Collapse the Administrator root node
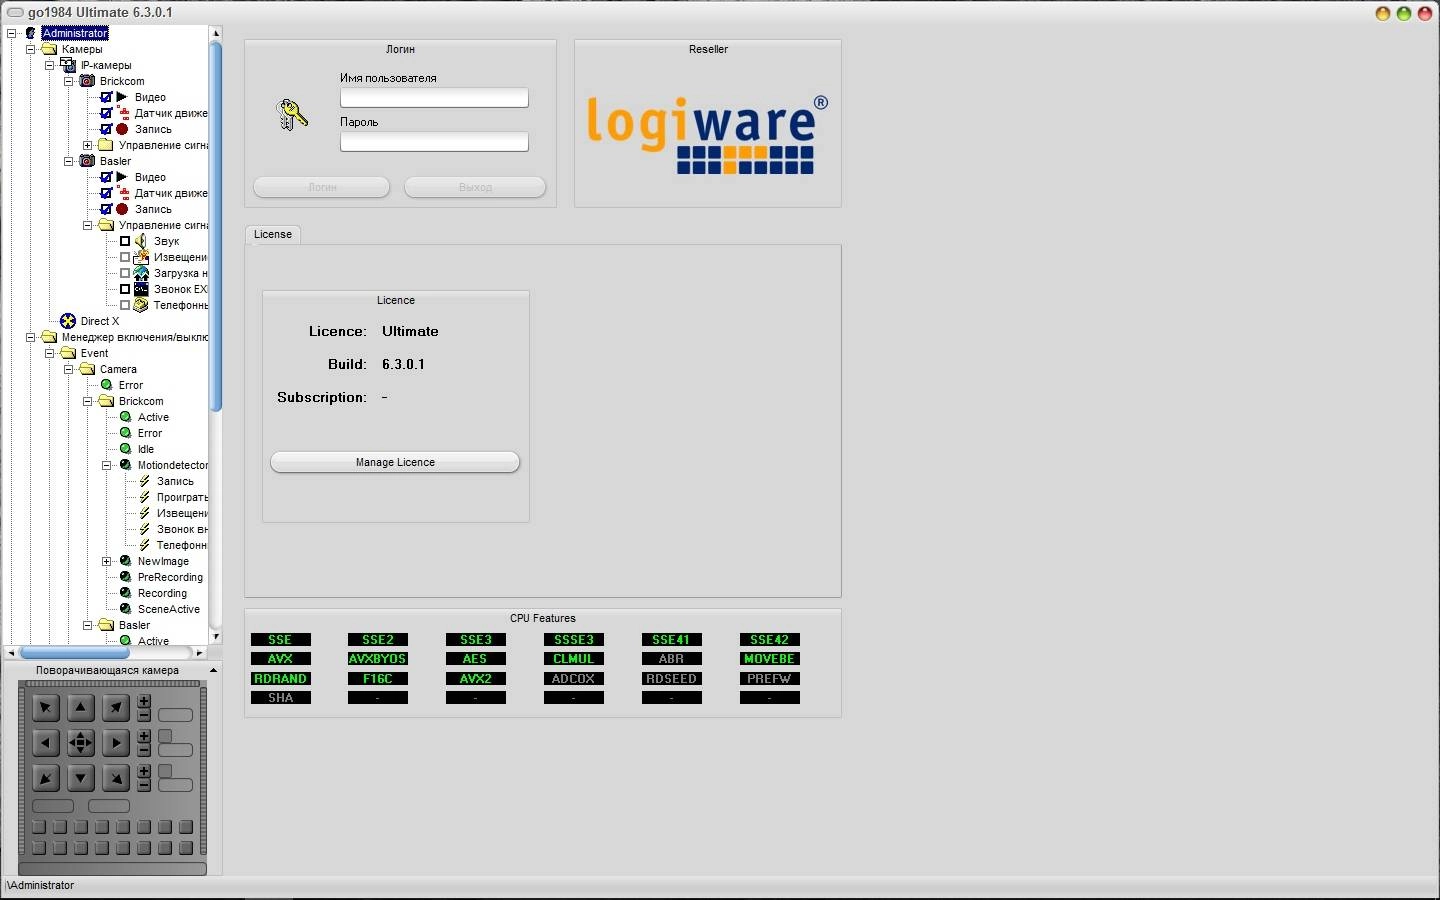This screenshot has width=1440, height=900. point(11,33)
